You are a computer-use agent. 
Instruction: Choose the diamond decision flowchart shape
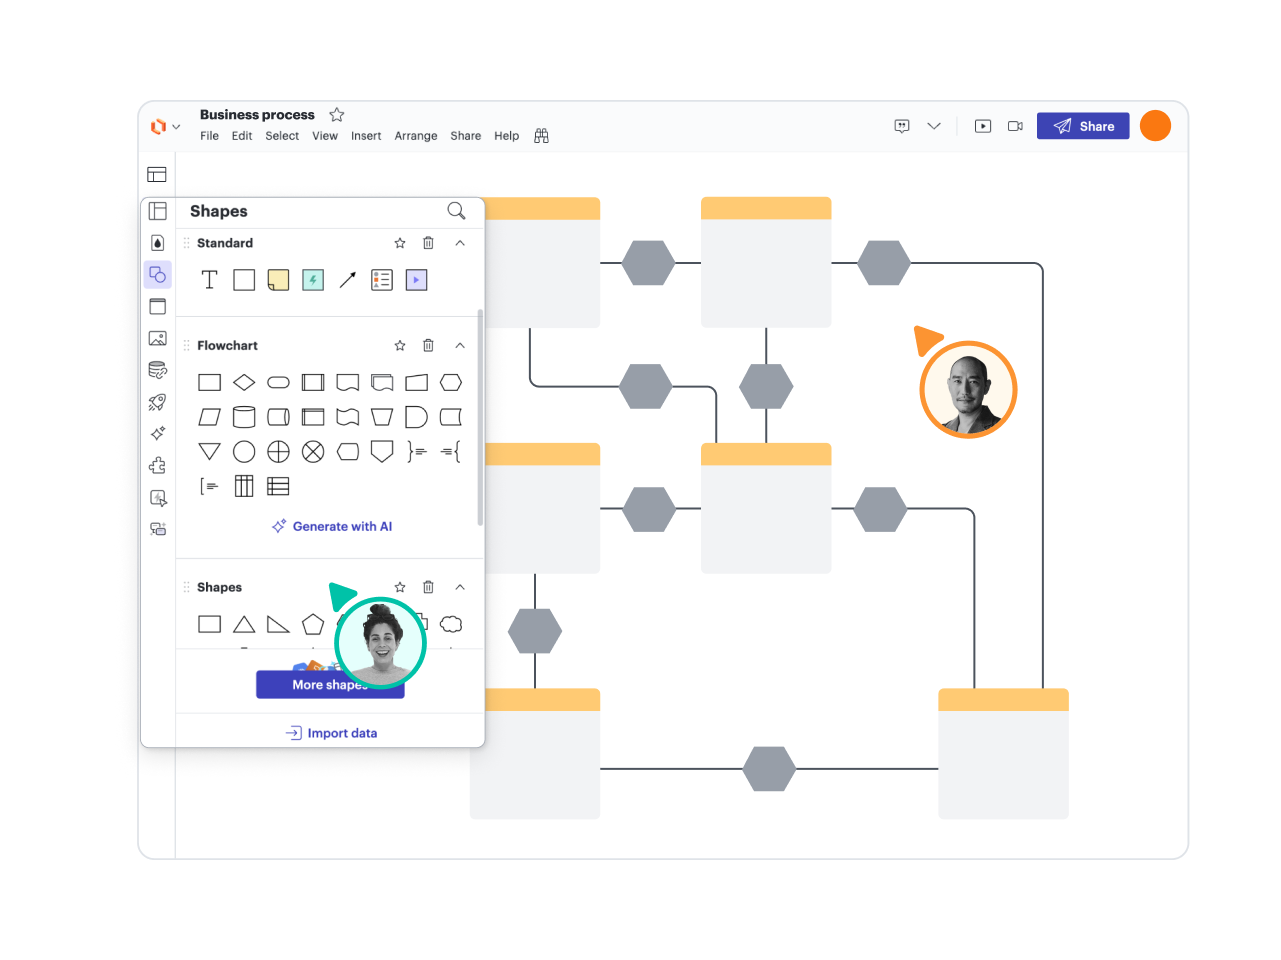244,382
